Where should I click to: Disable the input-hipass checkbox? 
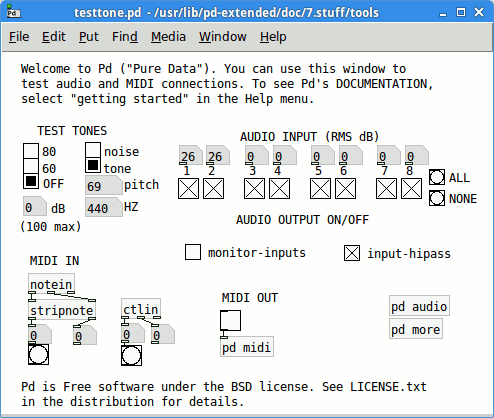pos(352,253)
